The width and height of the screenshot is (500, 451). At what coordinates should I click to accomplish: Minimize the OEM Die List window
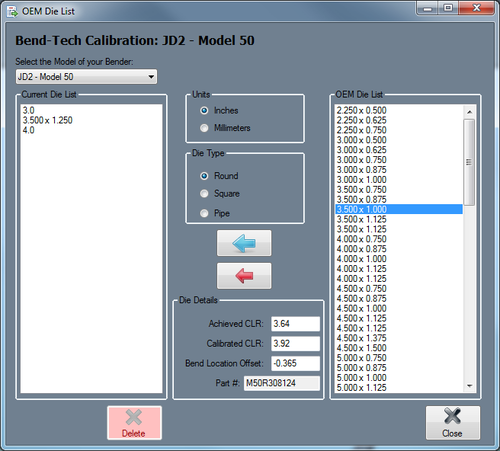[x=428, y=8]
